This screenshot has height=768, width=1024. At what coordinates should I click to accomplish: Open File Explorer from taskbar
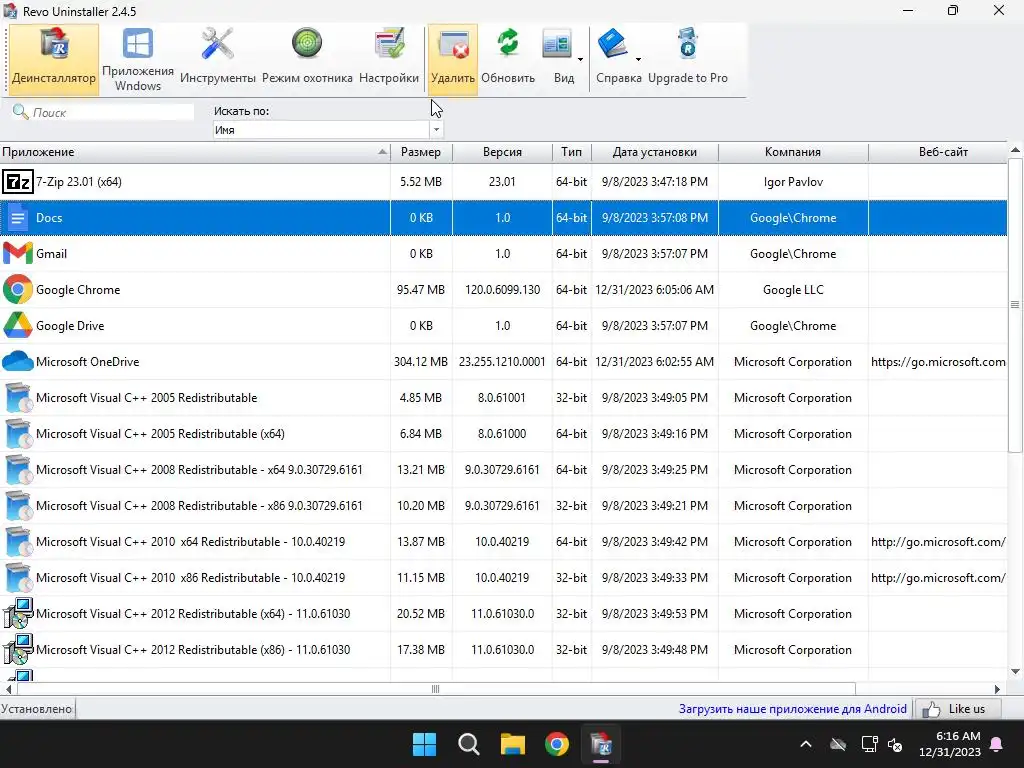[x=513, y=744]
